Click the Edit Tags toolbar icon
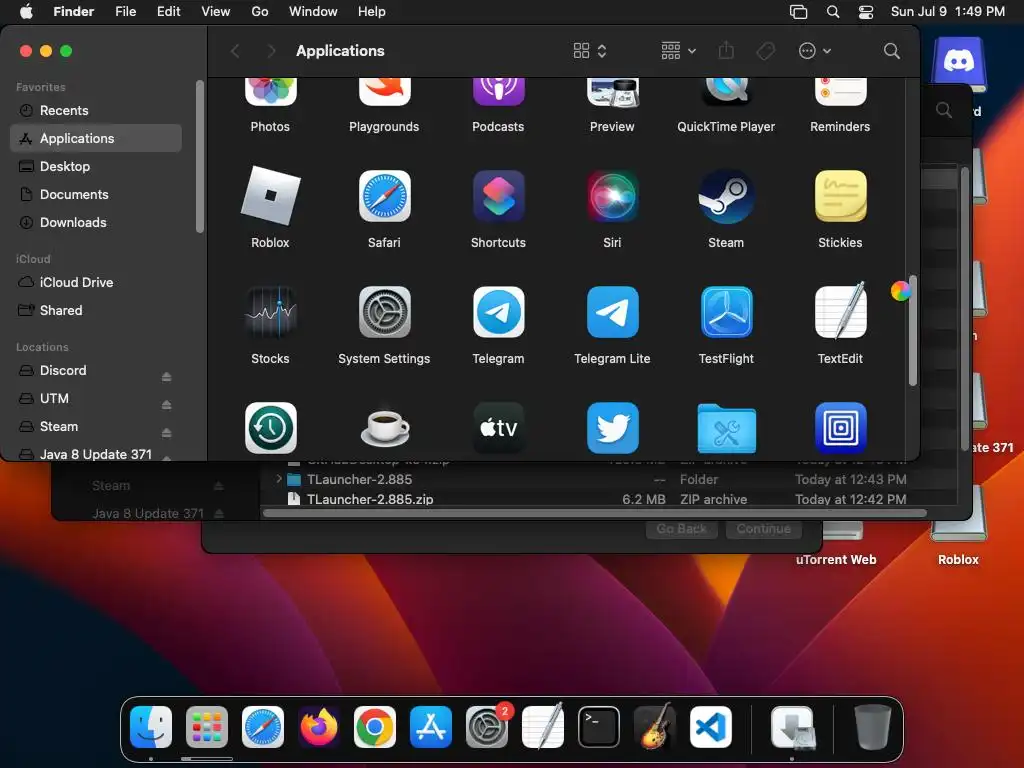Screen dimensions: 1024x768 pos(765,50)
